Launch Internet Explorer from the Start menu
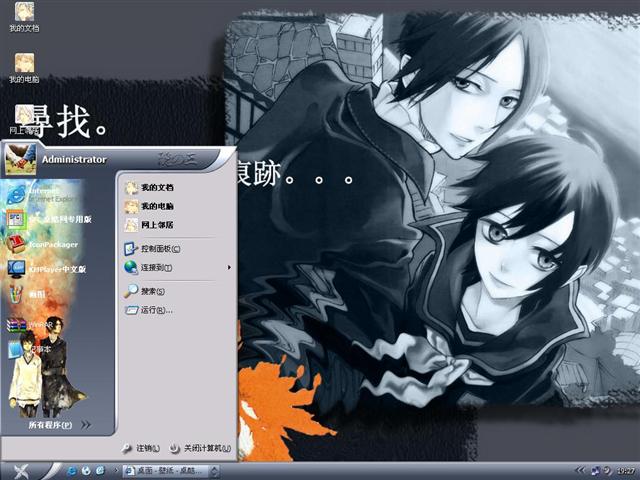This screenshot has width=640, height=480. pos(41,195)
